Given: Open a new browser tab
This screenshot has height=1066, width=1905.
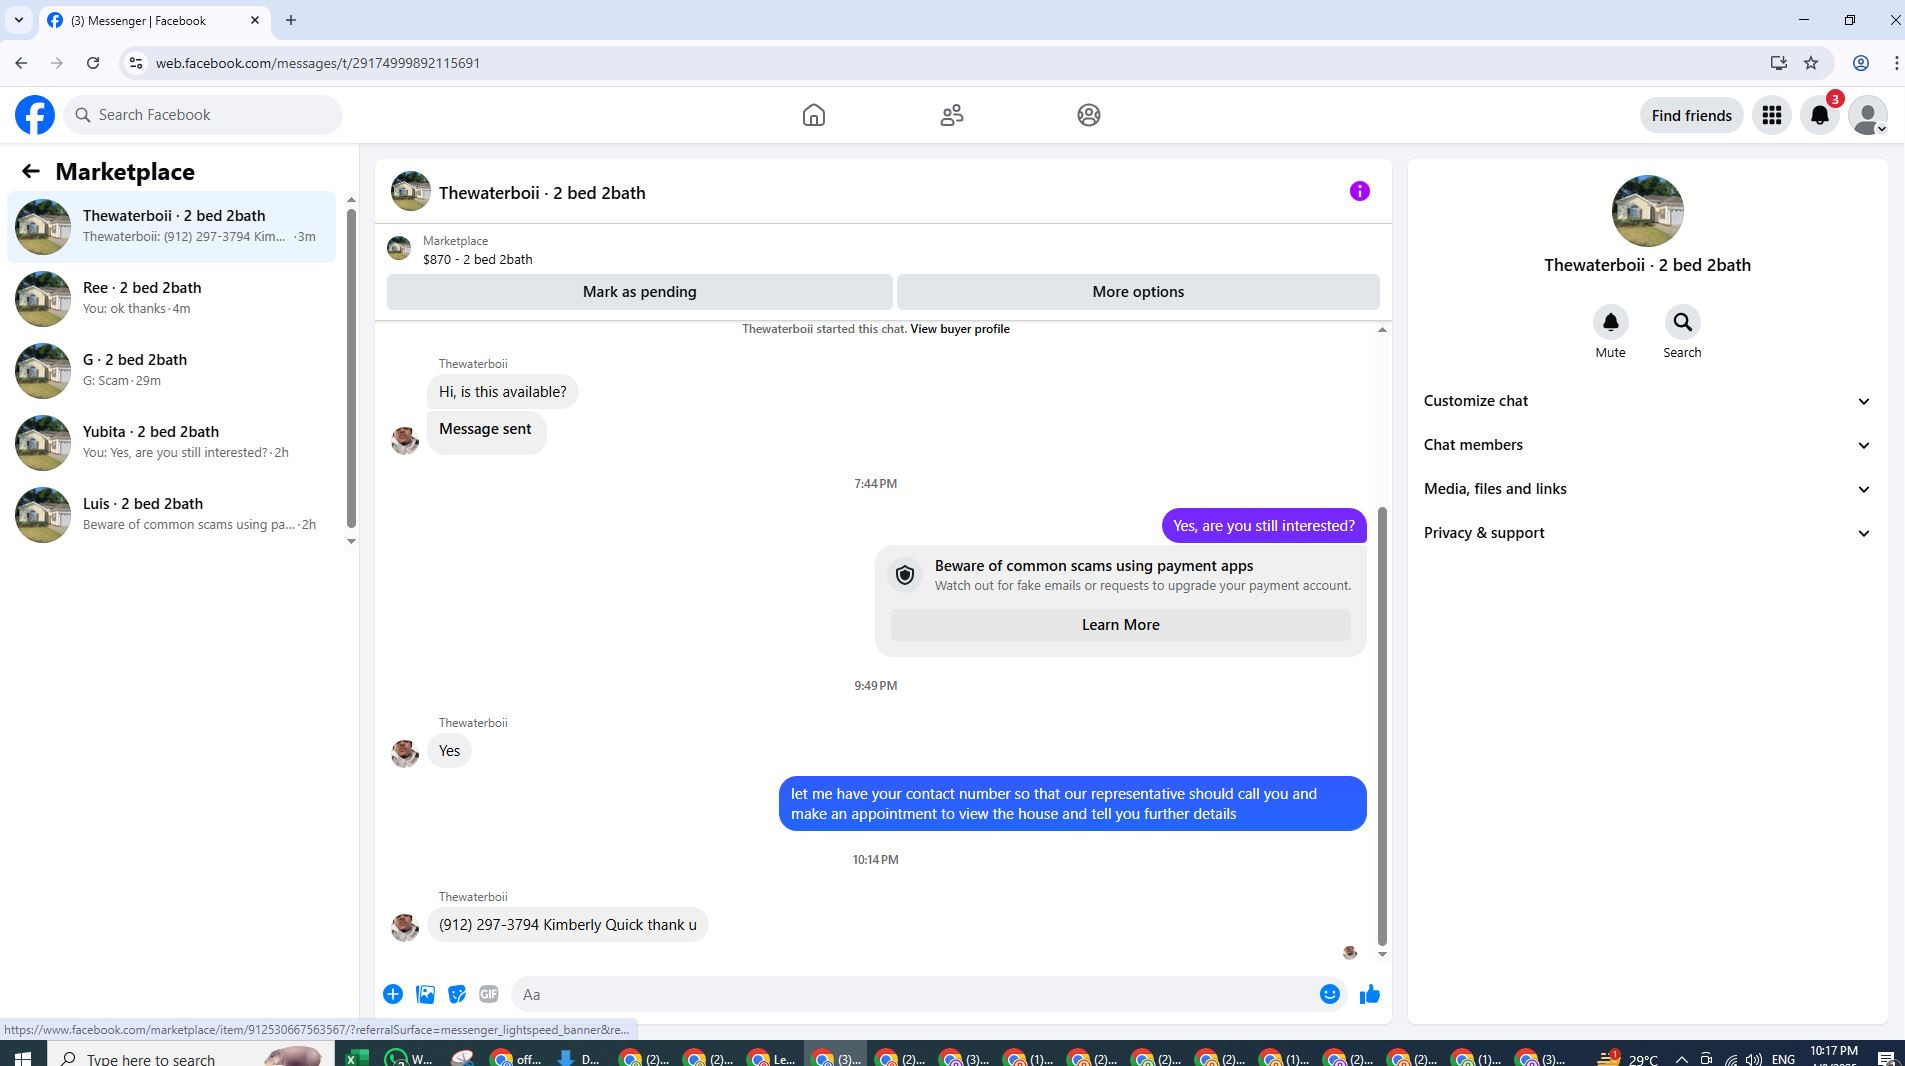Looking at the screenshot, I should 291,20.
